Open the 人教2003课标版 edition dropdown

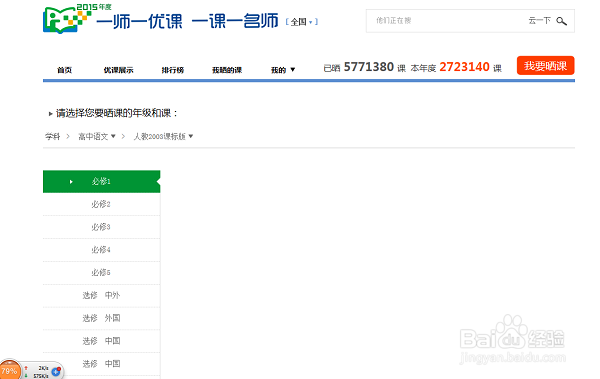coord(163,136)
